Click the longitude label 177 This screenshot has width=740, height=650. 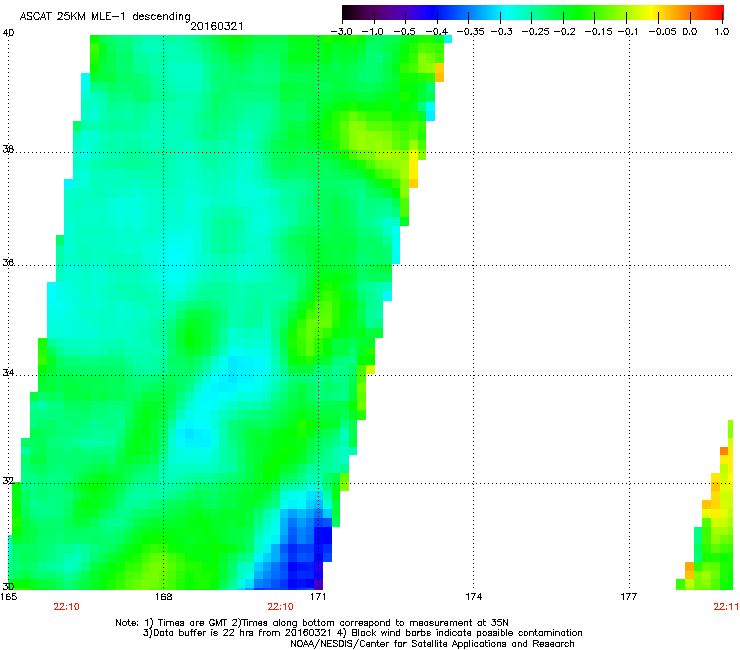click(629, 597)
